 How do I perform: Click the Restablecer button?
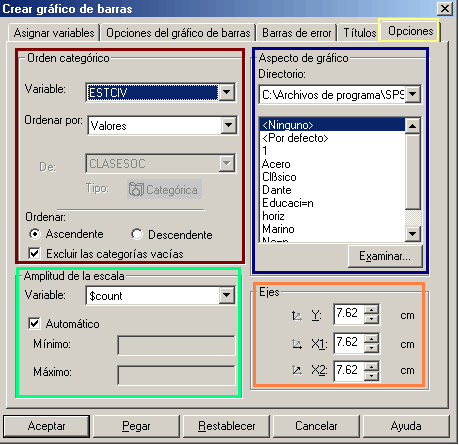point(226,426)
